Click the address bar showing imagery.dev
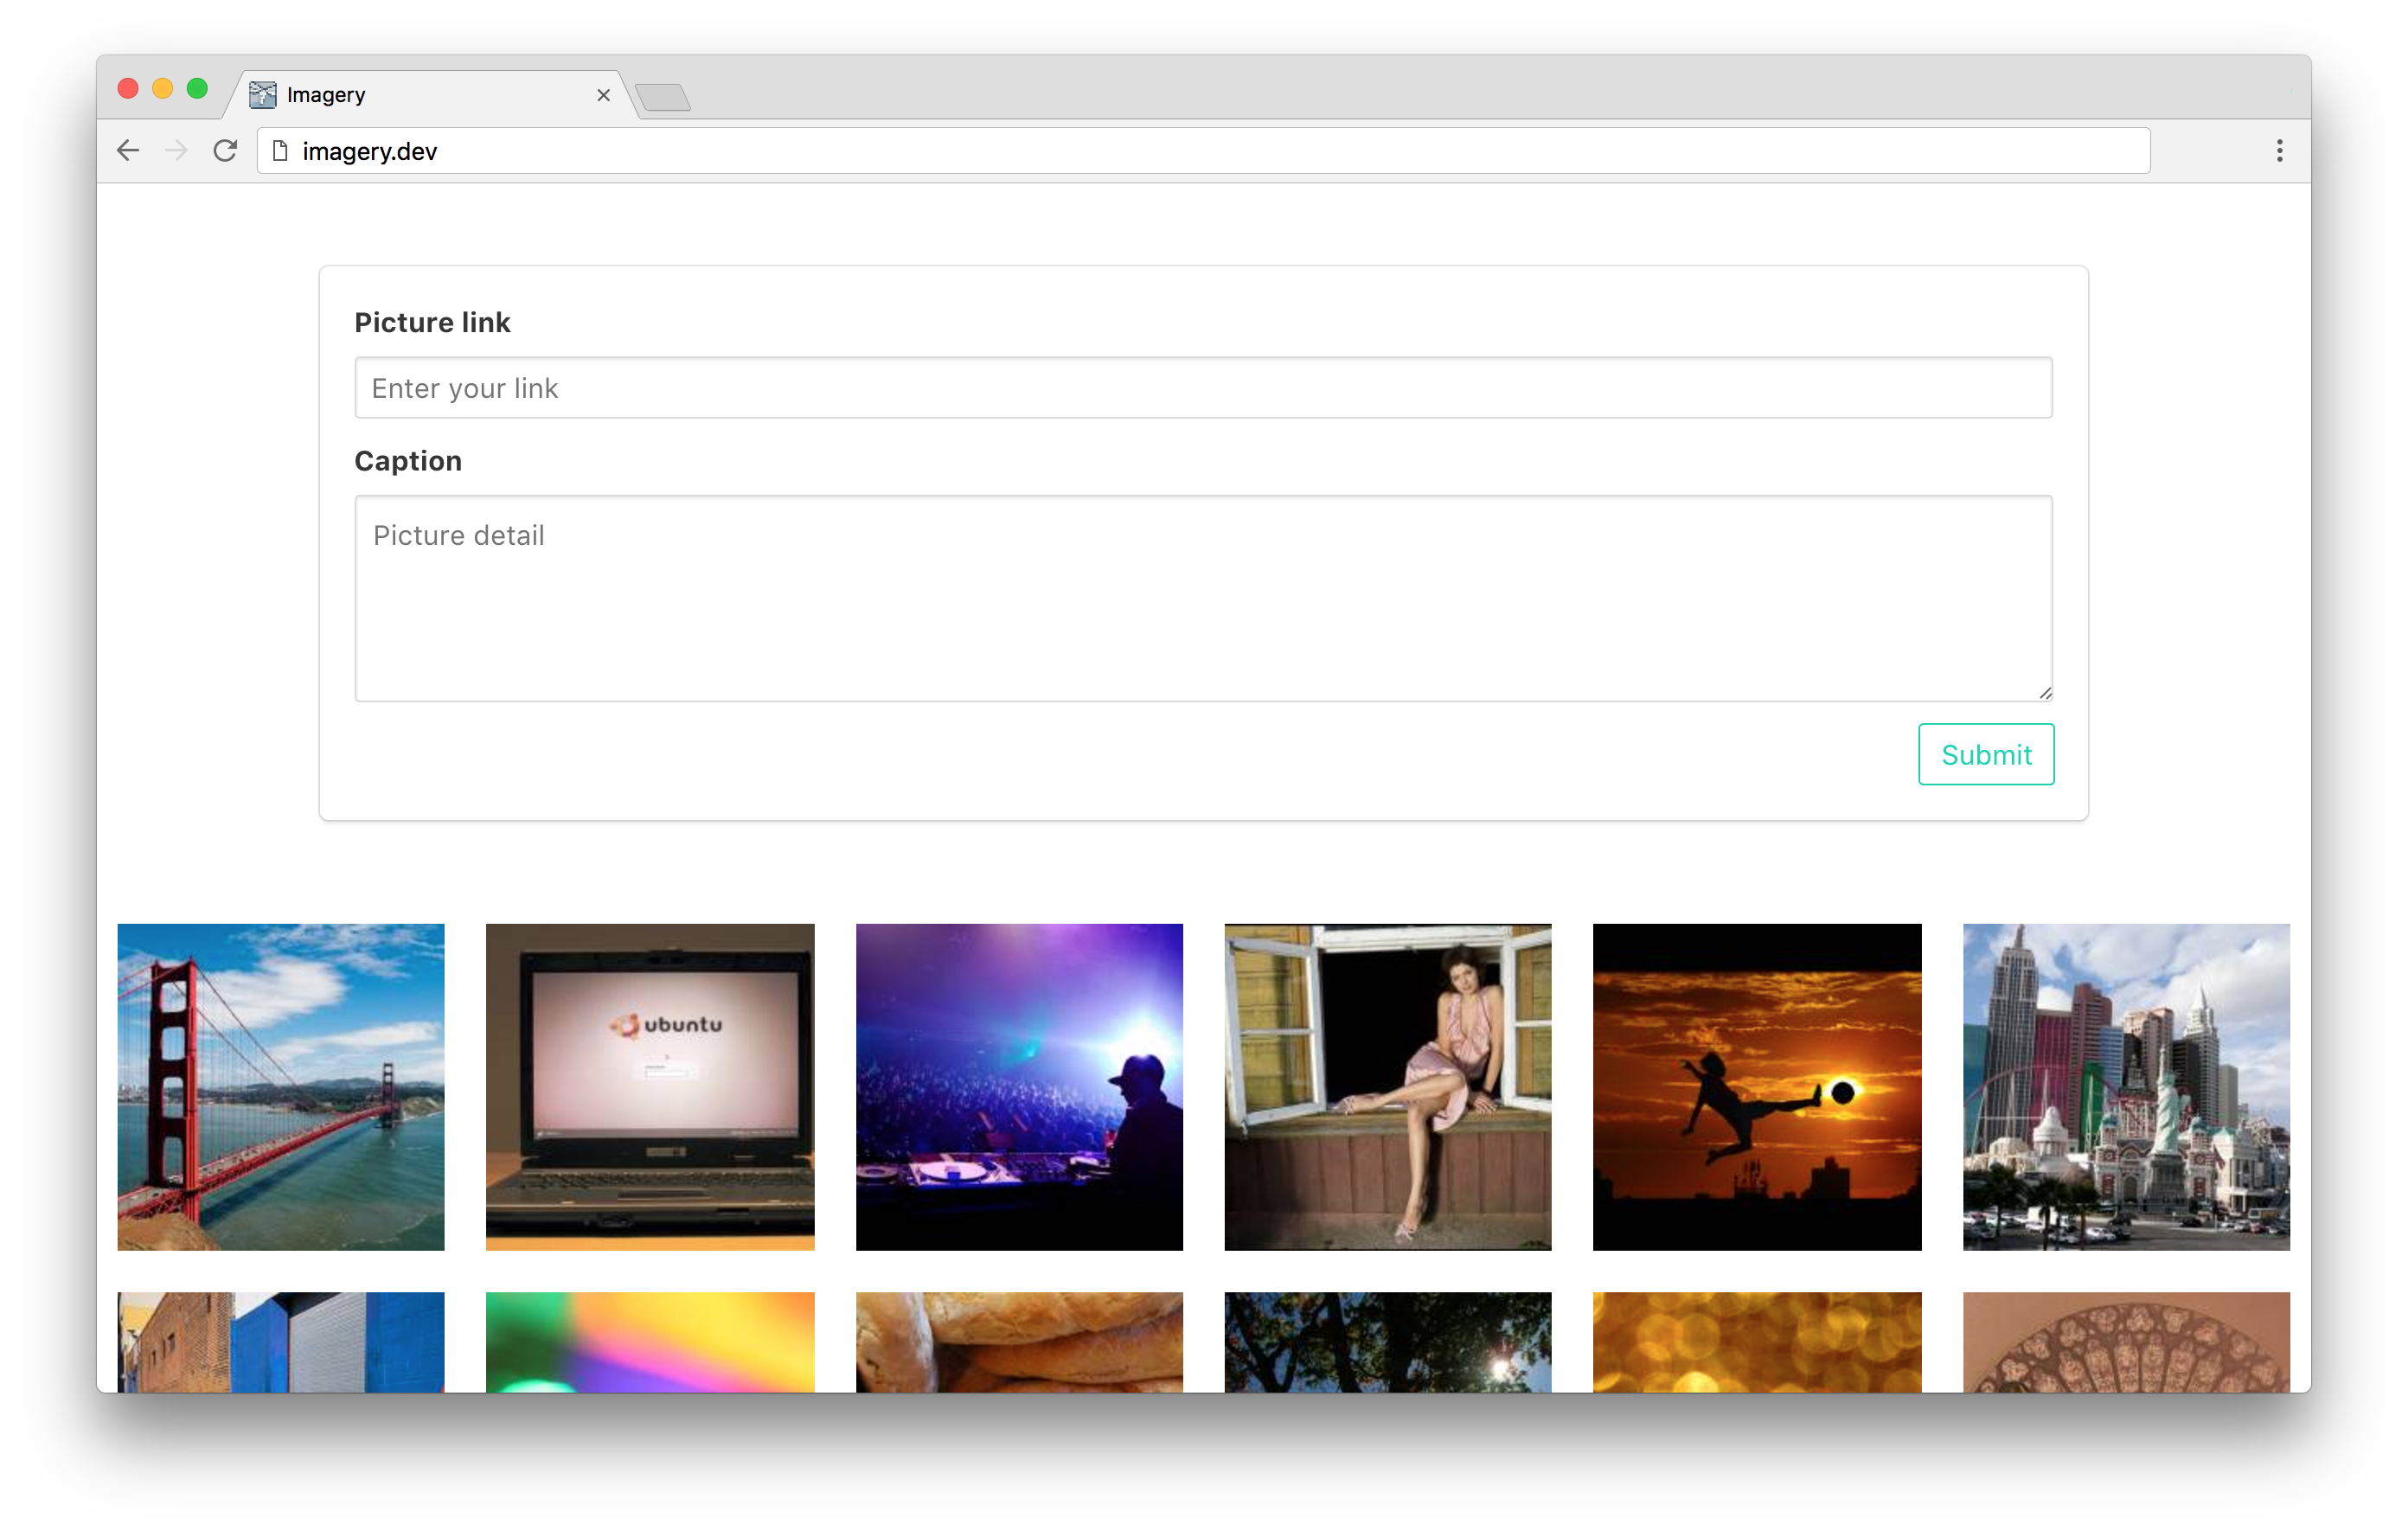 pyautogui.click(x=1200, y=151)
